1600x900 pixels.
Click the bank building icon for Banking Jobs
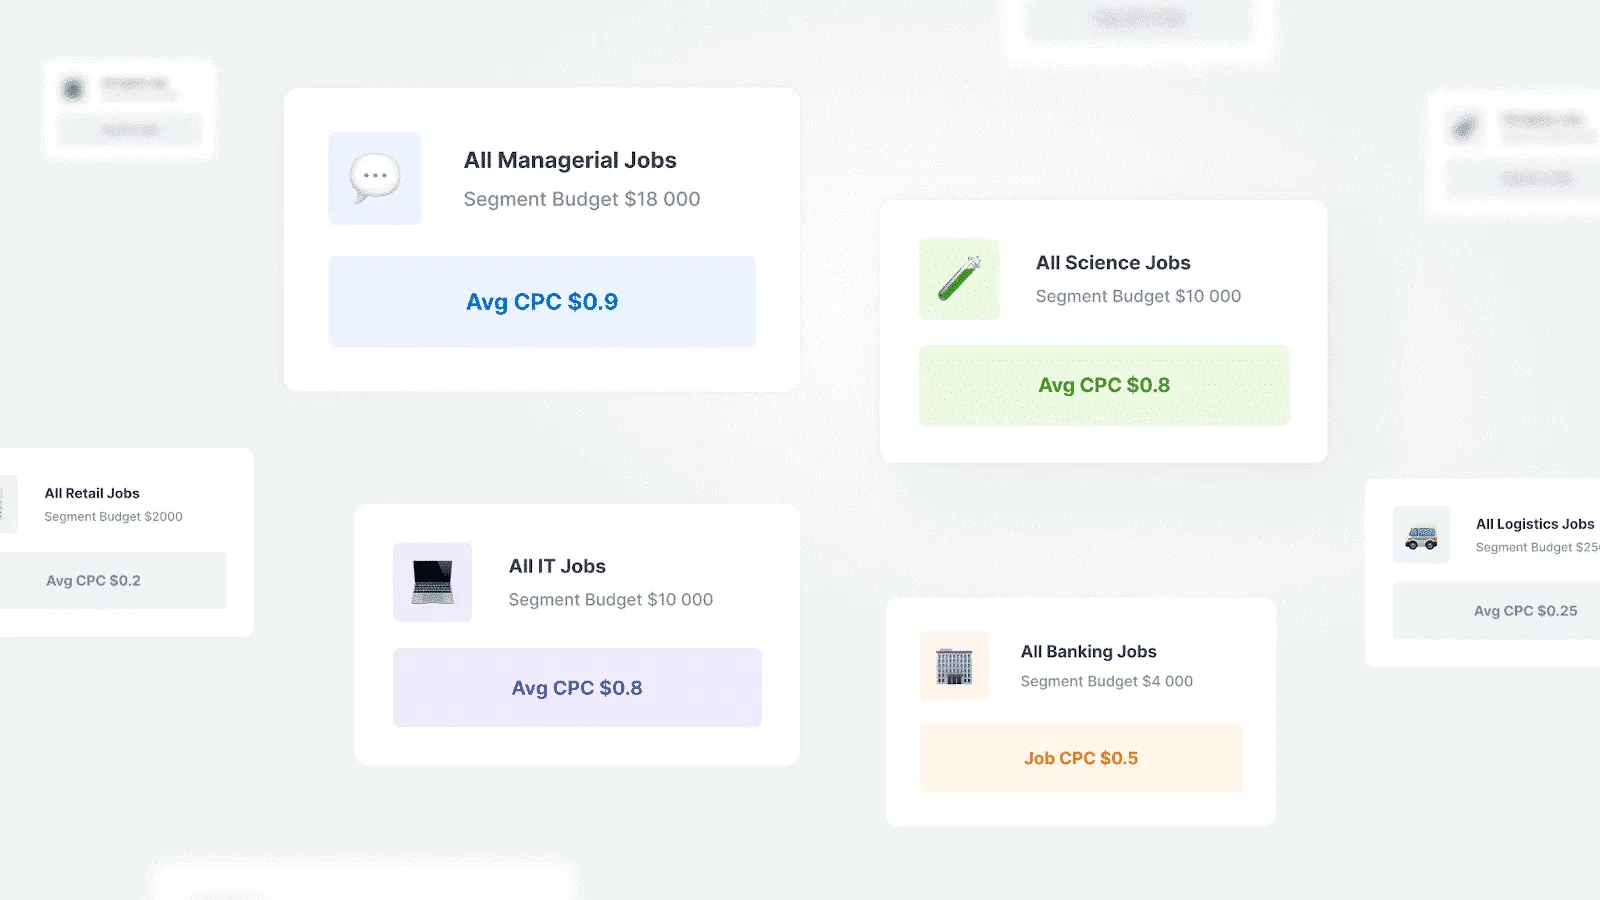coord(954,666)
